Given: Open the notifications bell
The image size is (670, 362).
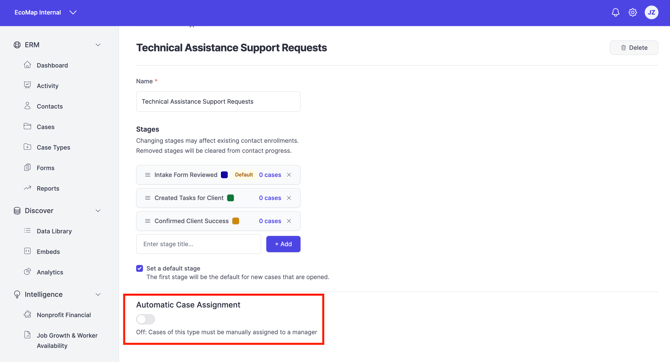Looking at the screenshot, I should click(615, 12).
